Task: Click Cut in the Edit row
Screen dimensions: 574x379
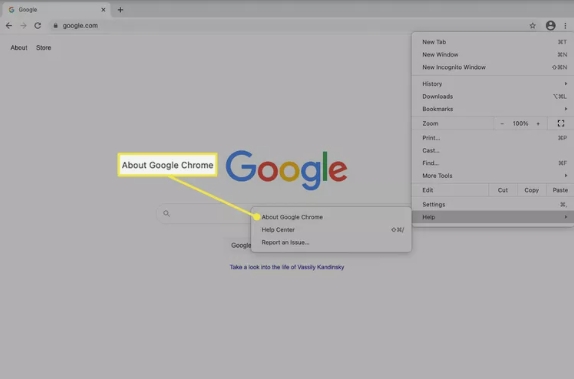Action: (503, 190)
